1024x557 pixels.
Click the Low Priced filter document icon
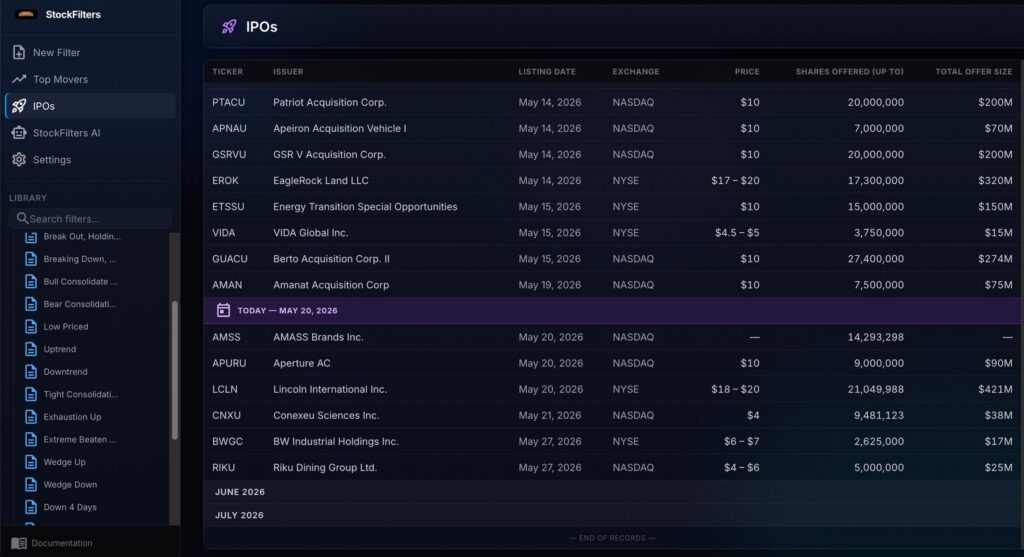click(x=31, y=326)
